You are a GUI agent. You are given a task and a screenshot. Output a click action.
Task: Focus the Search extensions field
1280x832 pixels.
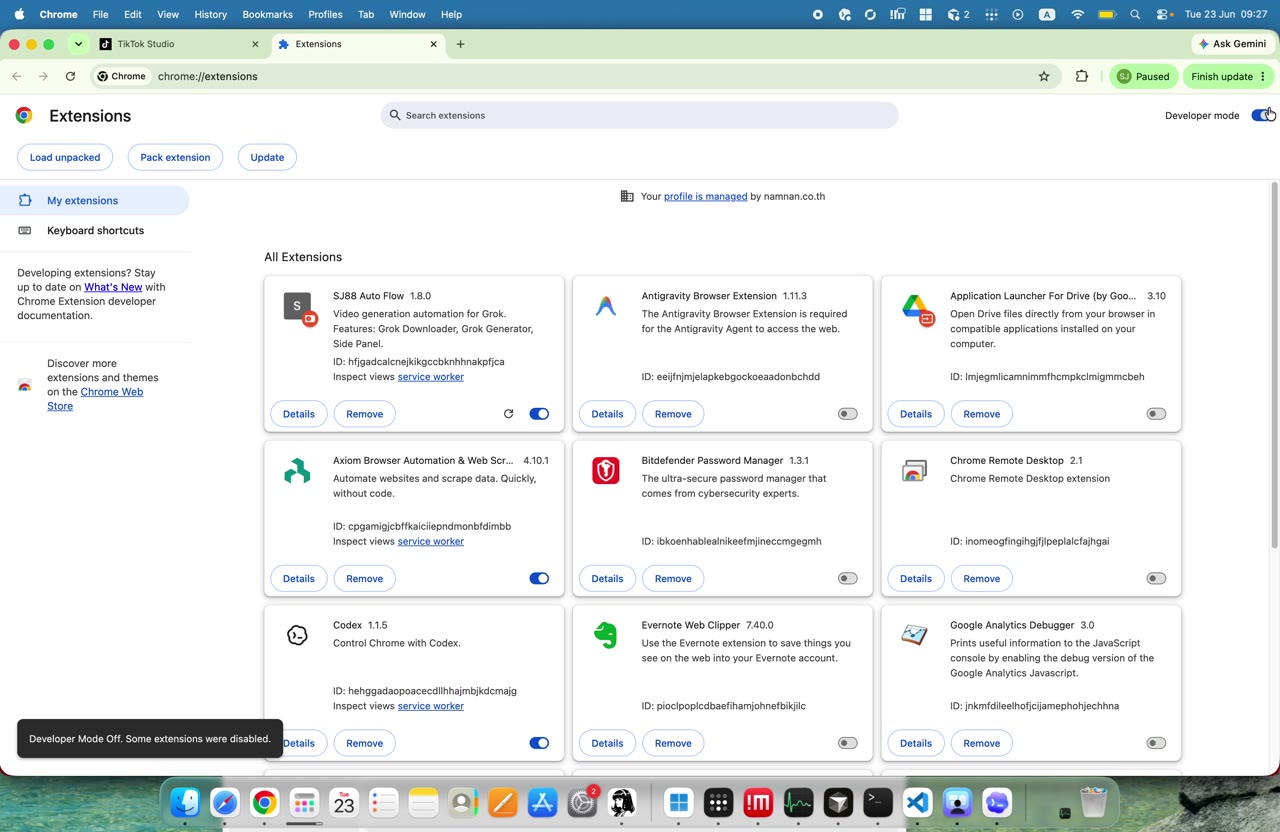[x=640, y=115]
